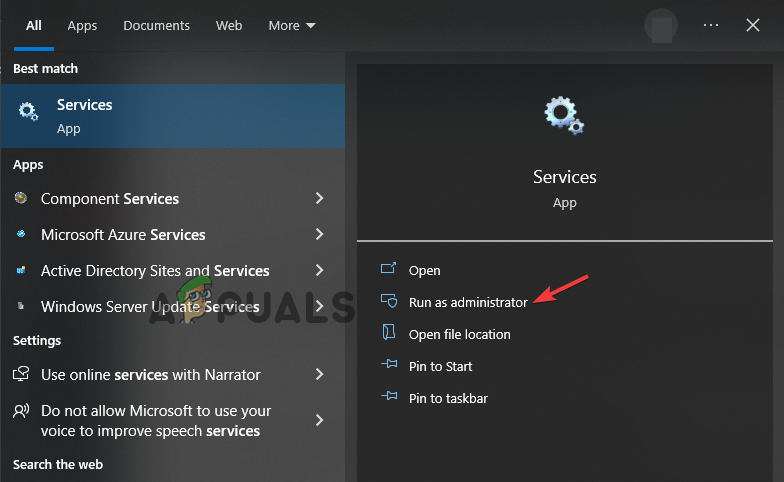Click the Narrator online services settings icon
The height and width of the screenshot is (482, 784).
tap(20, 374)
